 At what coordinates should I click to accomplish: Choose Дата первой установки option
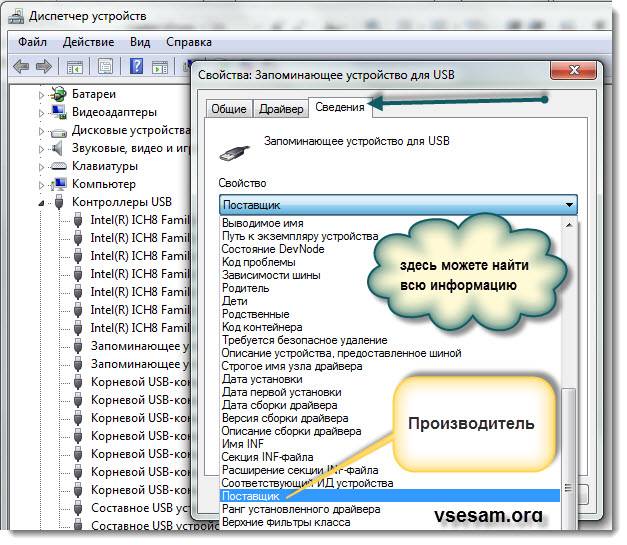click(x=282, y=392)
